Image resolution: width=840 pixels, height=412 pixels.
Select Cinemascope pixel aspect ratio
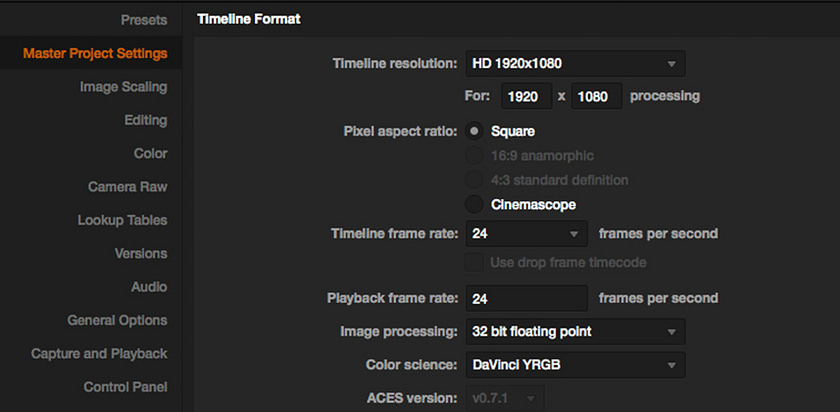pyautogui.click(x=474, y=205)
